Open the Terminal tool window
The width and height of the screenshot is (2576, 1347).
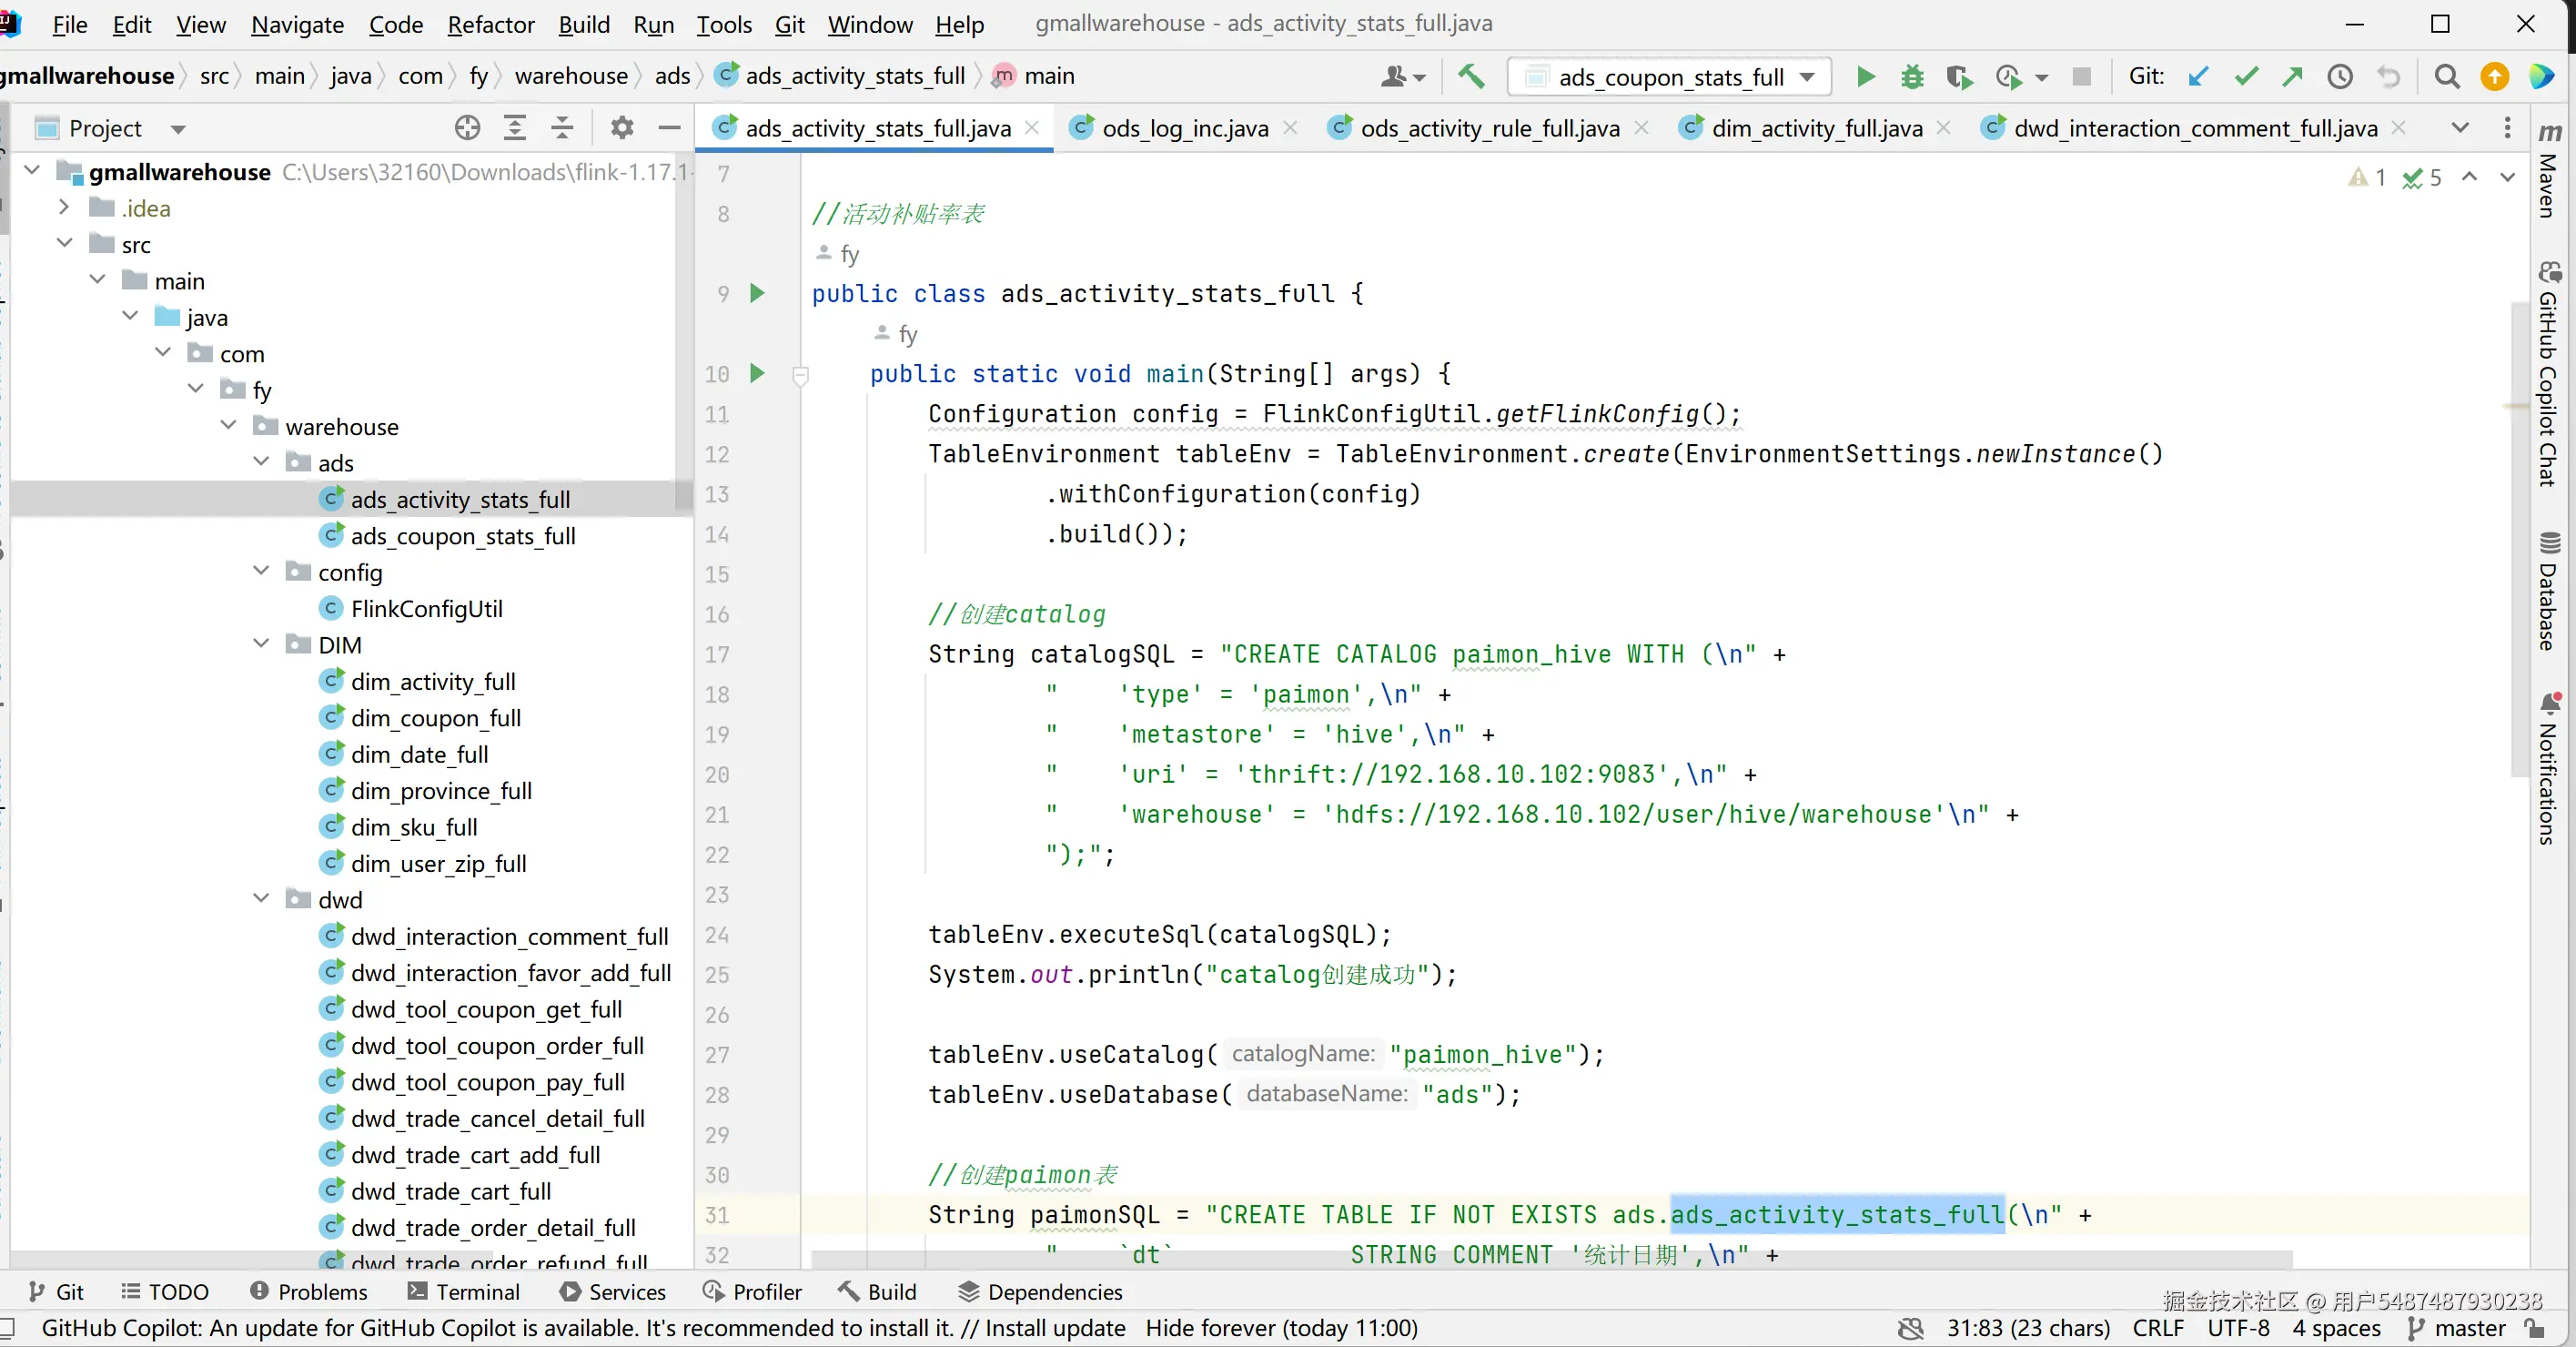point(464,1292)
